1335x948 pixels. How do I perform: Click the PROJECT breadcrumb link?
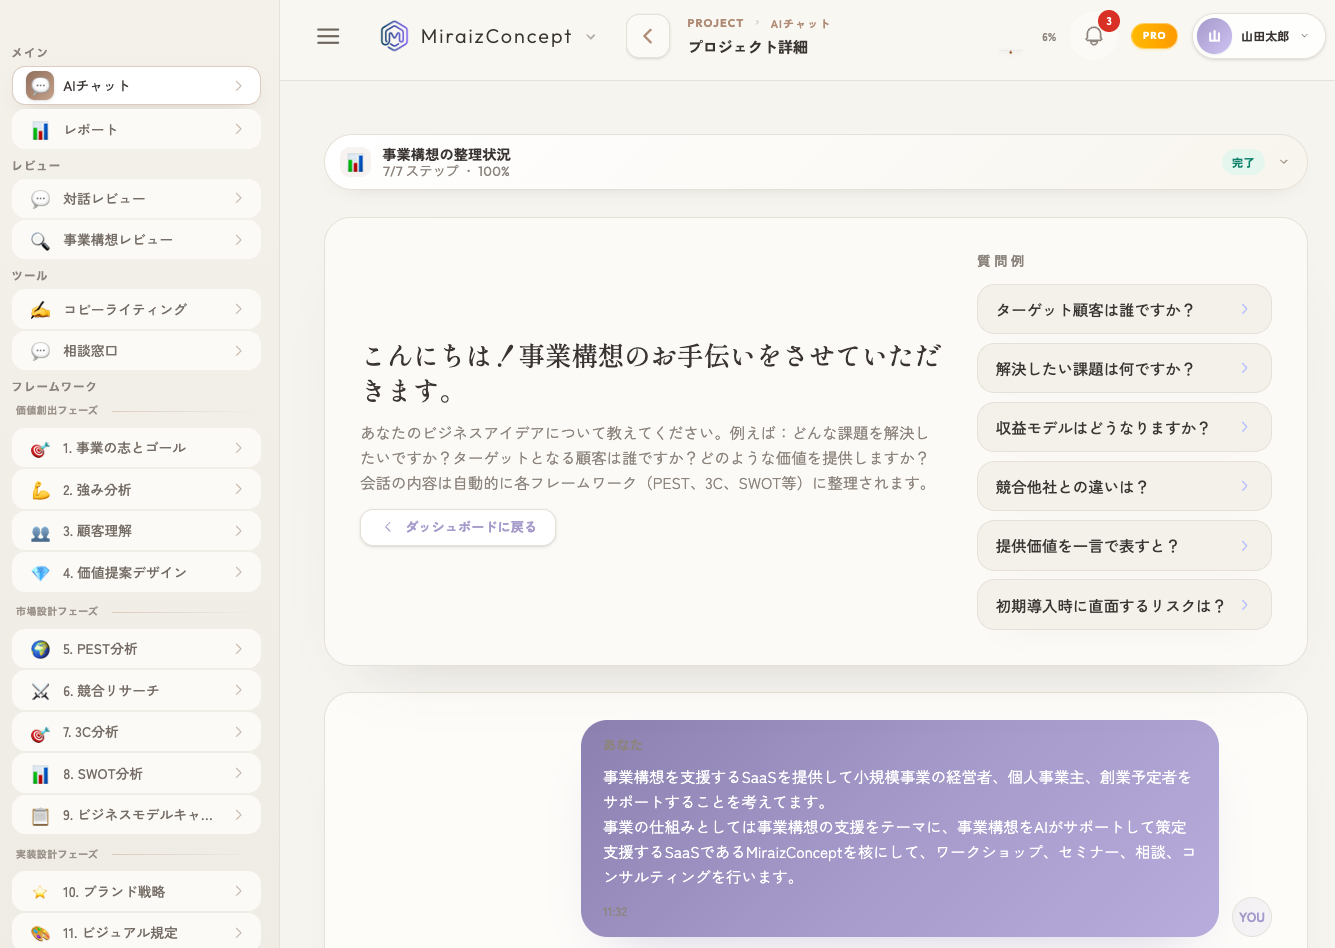tap(714, 23)
